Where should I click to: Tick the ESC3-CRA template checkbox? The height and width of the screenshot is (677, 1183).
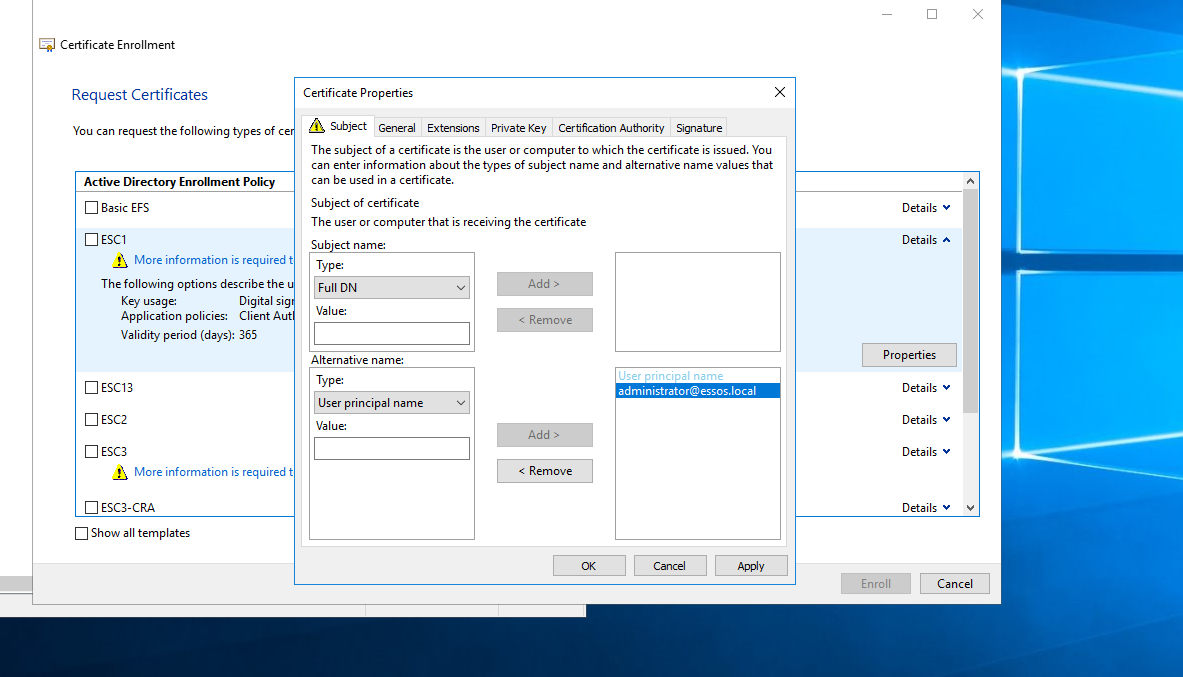[x=91, y=507]
